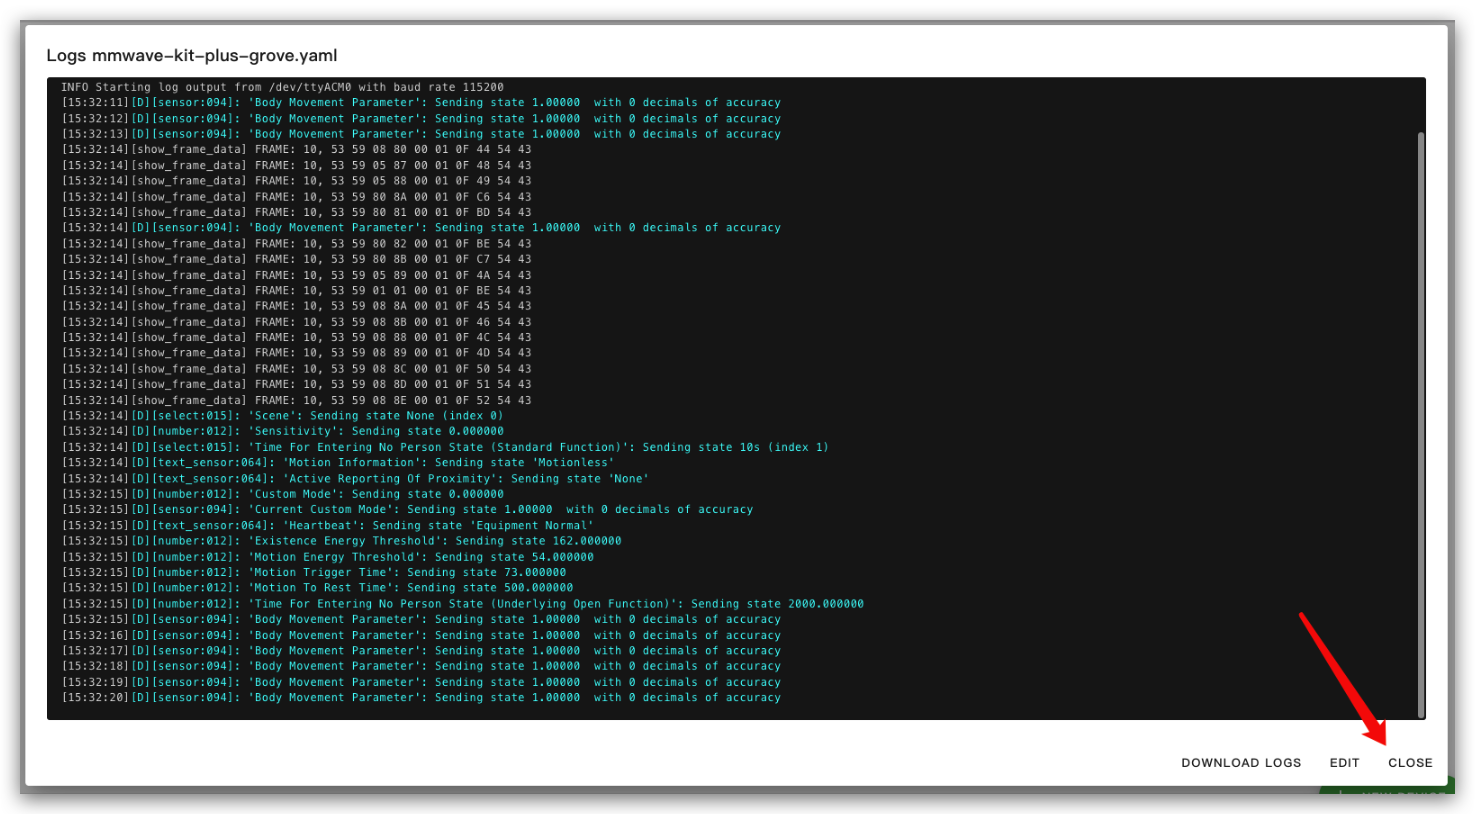The height and width of the screenshot is (814, 1475).
Task: Click the frame line '53 59 80 8A 00 01 0F C6'
Action: point(296,197)
